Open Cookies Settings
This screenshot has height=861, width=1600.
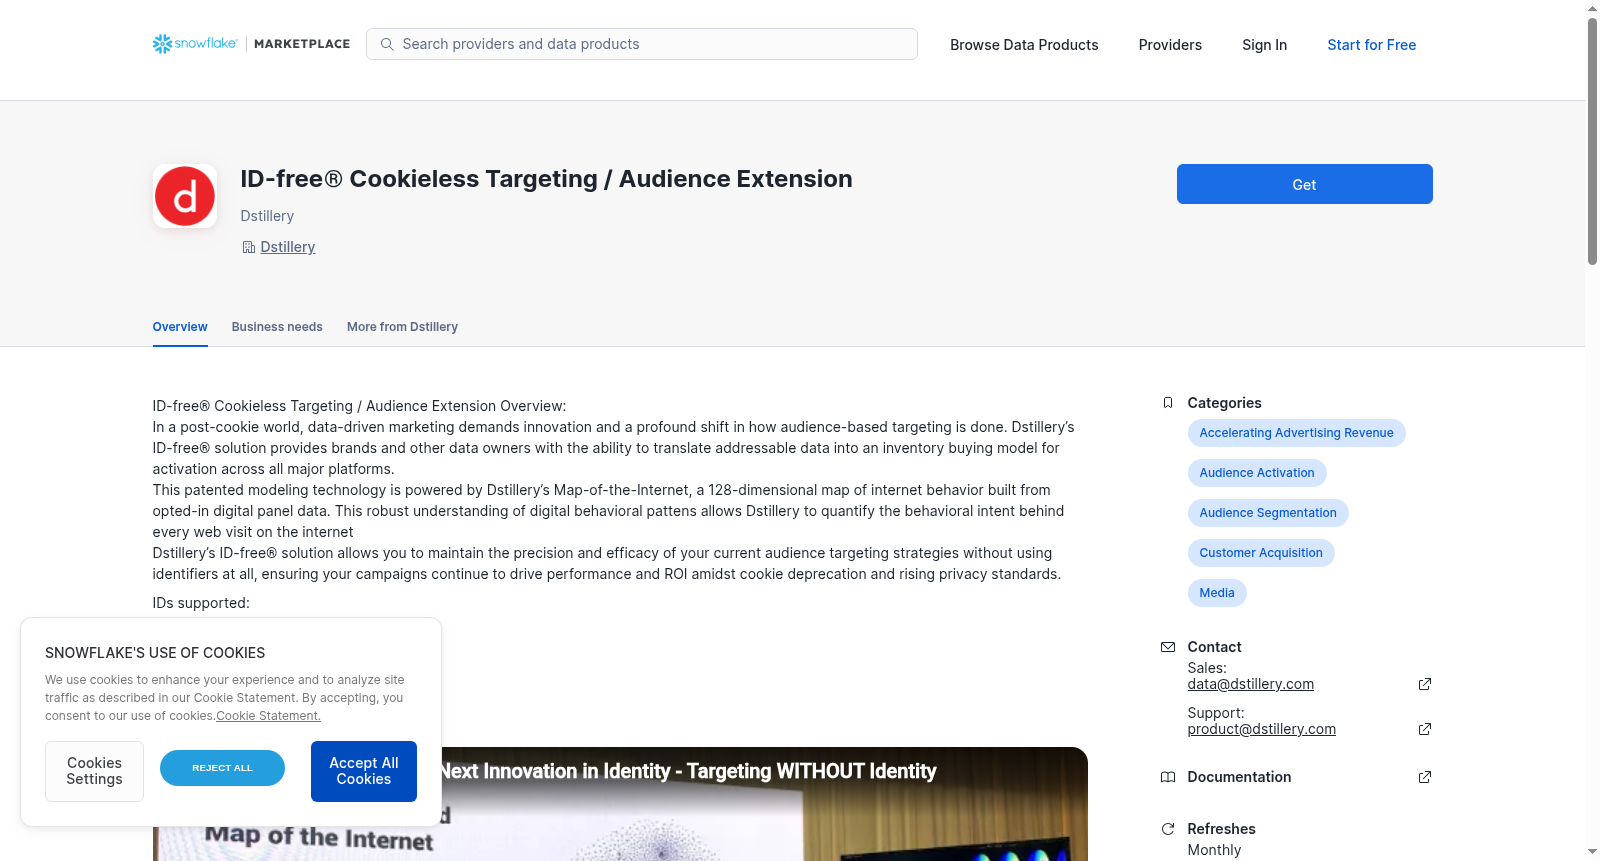[94, 771]
